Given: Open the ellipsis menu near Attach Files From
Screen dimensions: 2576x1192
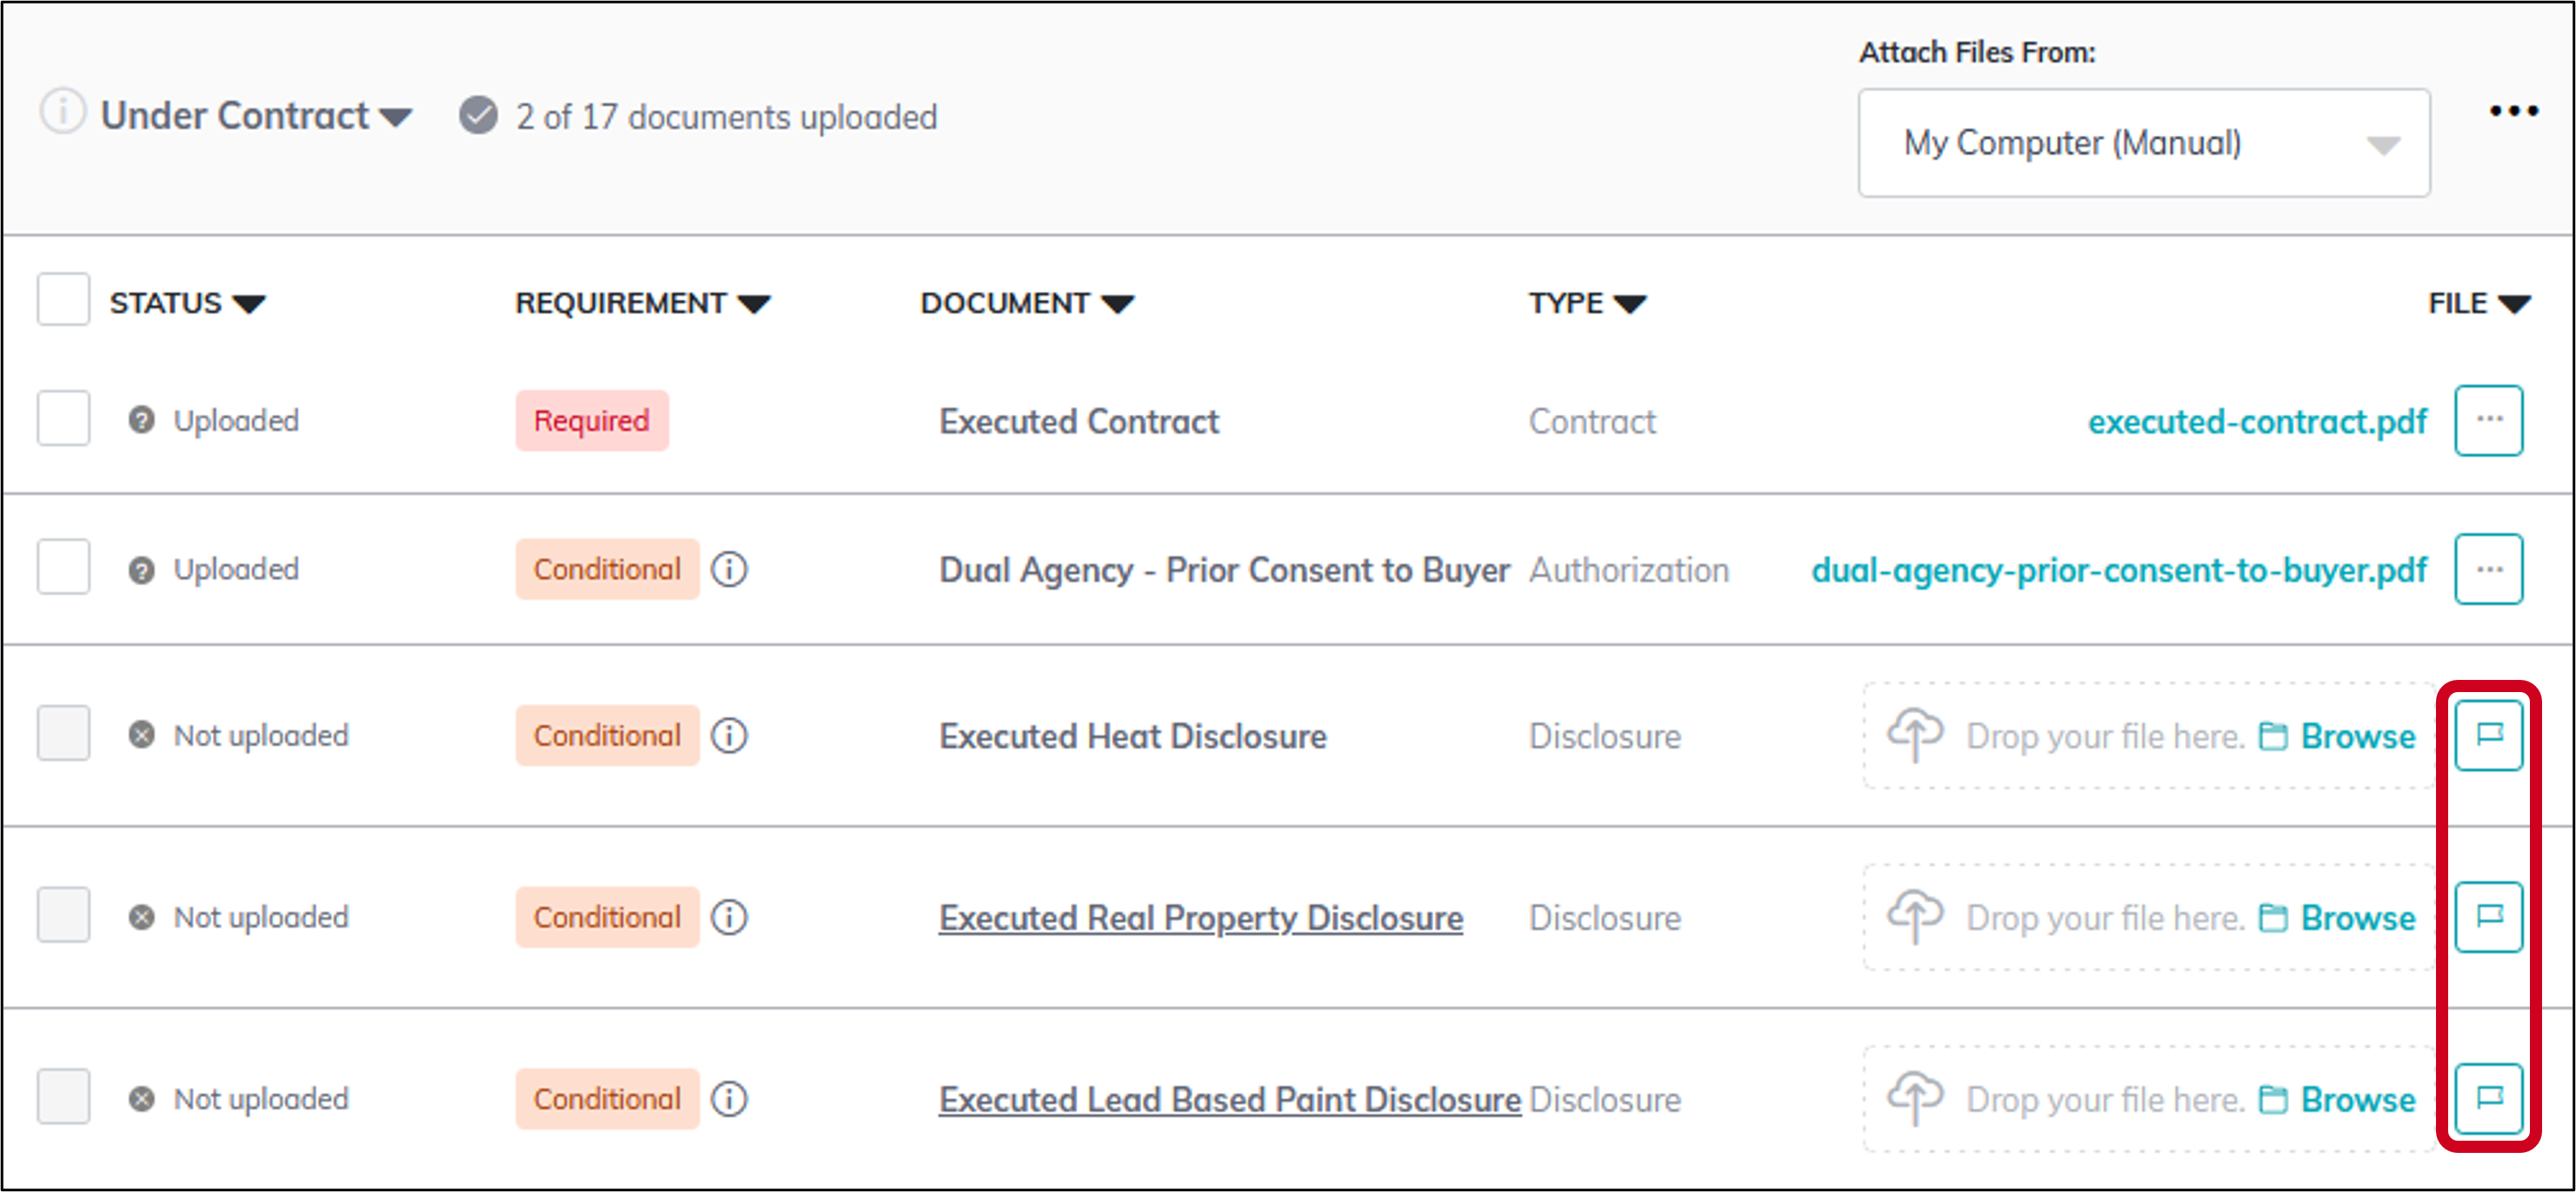Looking at the screenshot, I should click(x=2516, y=112).
